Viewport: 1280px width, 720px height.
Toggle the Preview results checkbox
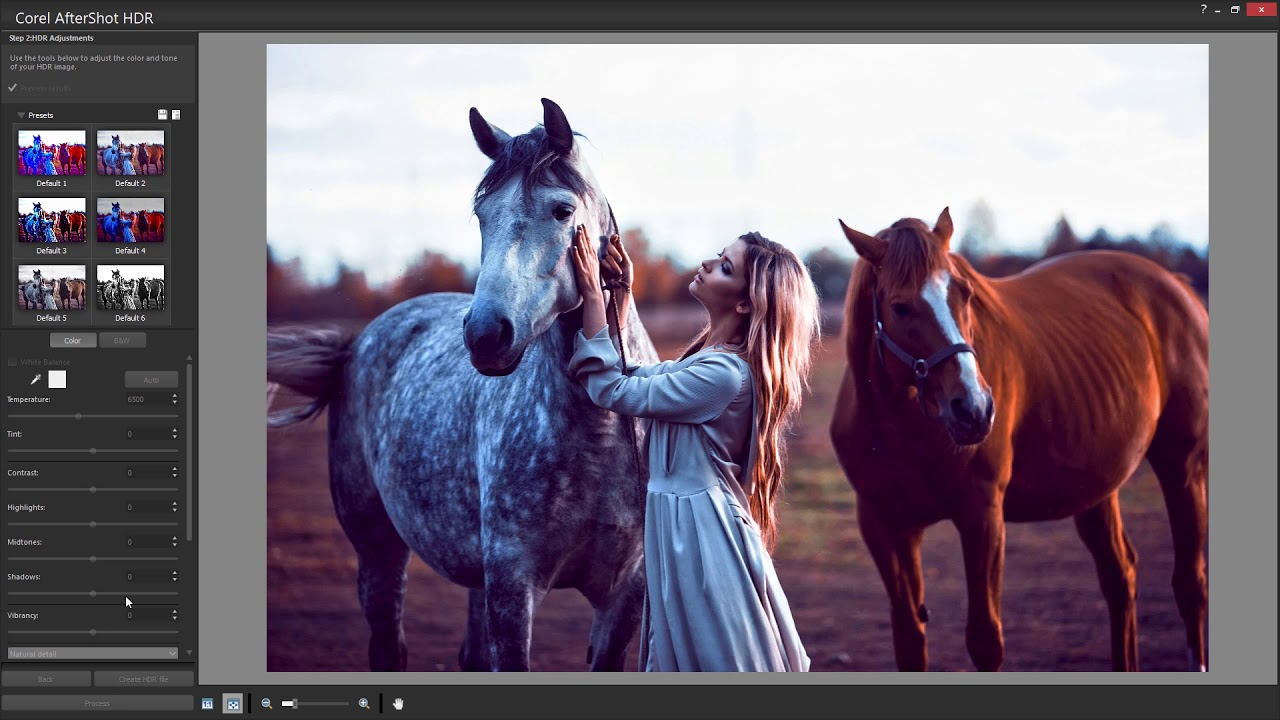tap(12, 87)
